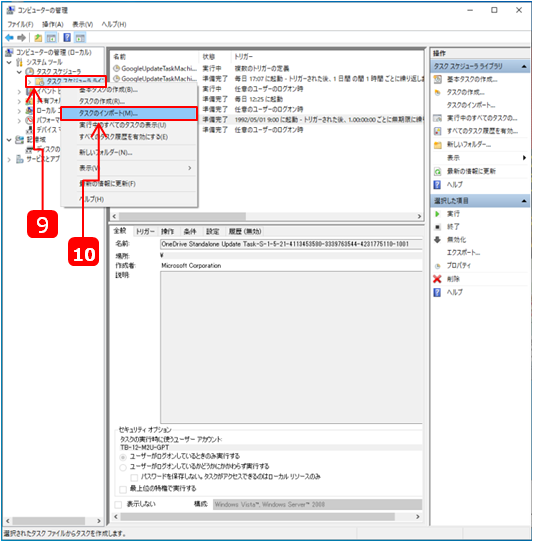Click the Show/Hide action pane toolbar icon
This screenshot has width=533, height=542.
80,38
